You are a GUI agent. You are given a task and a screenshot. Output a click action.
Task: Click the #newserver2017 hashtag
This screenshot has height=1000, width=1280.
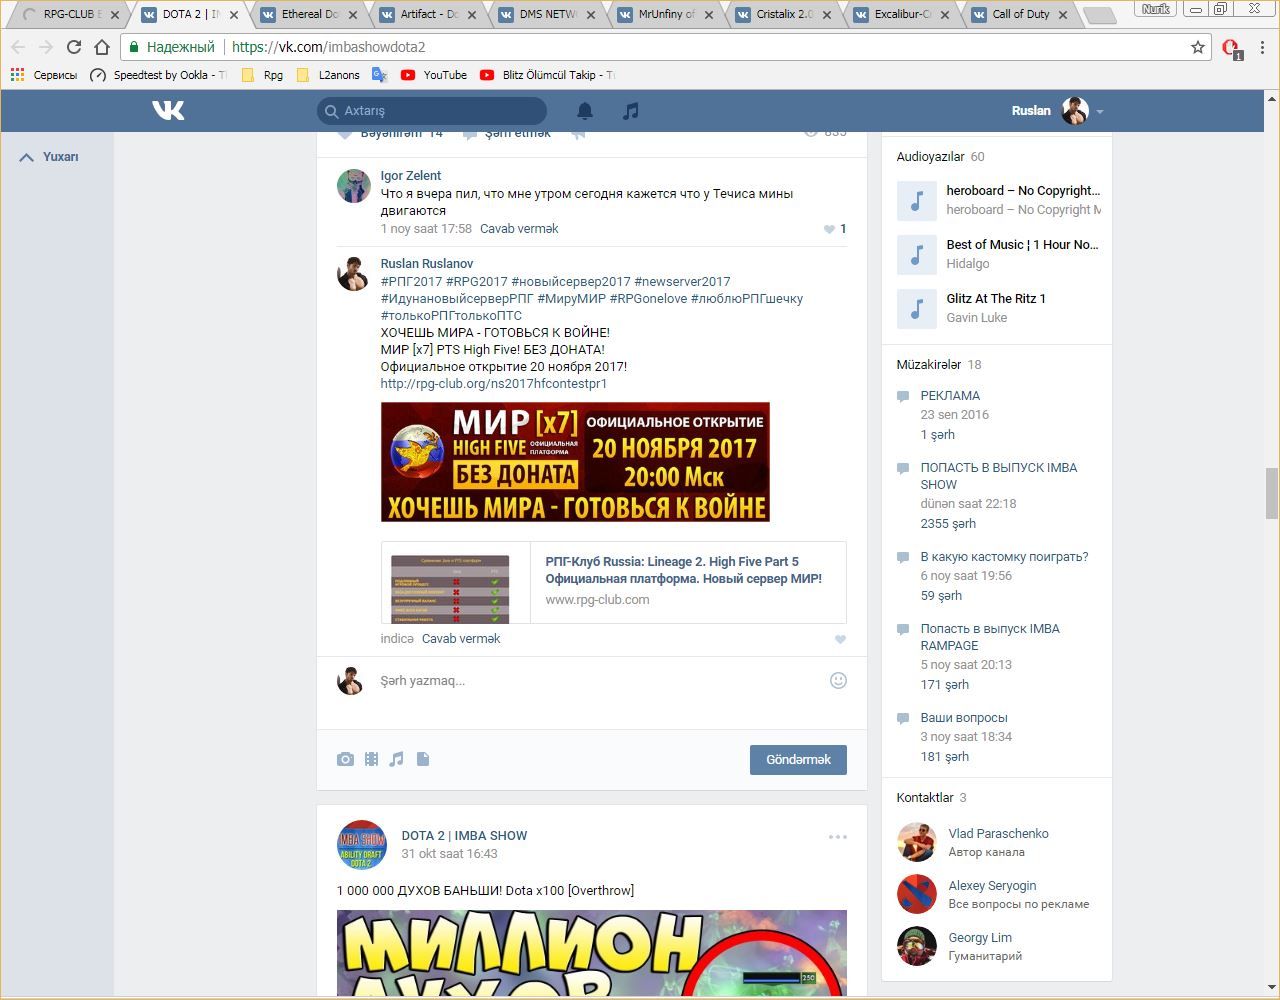click(682, 282)
